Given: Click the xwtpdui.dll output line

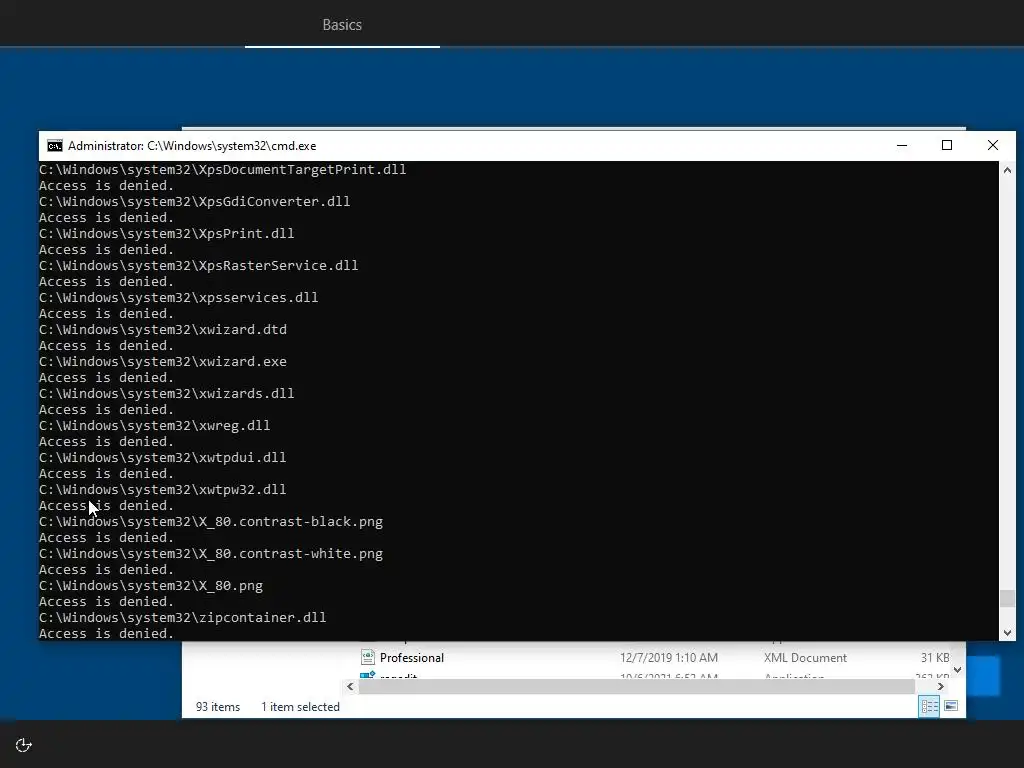Looking at the screenshot, I should pyautogui.click(x=163, y=458).
